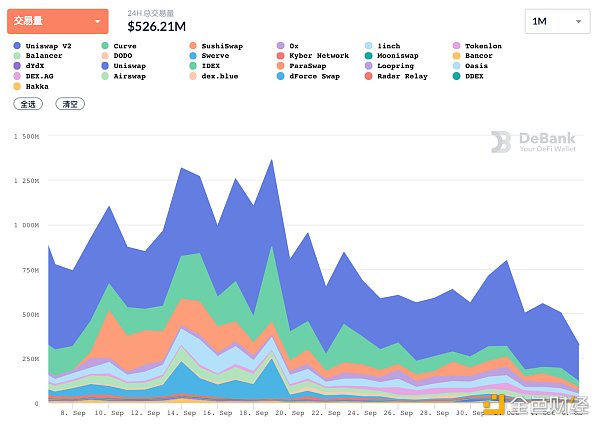Click Airswap legend dot
The width and height of the screenshot is (600, 426).
(x=105, y=76)
